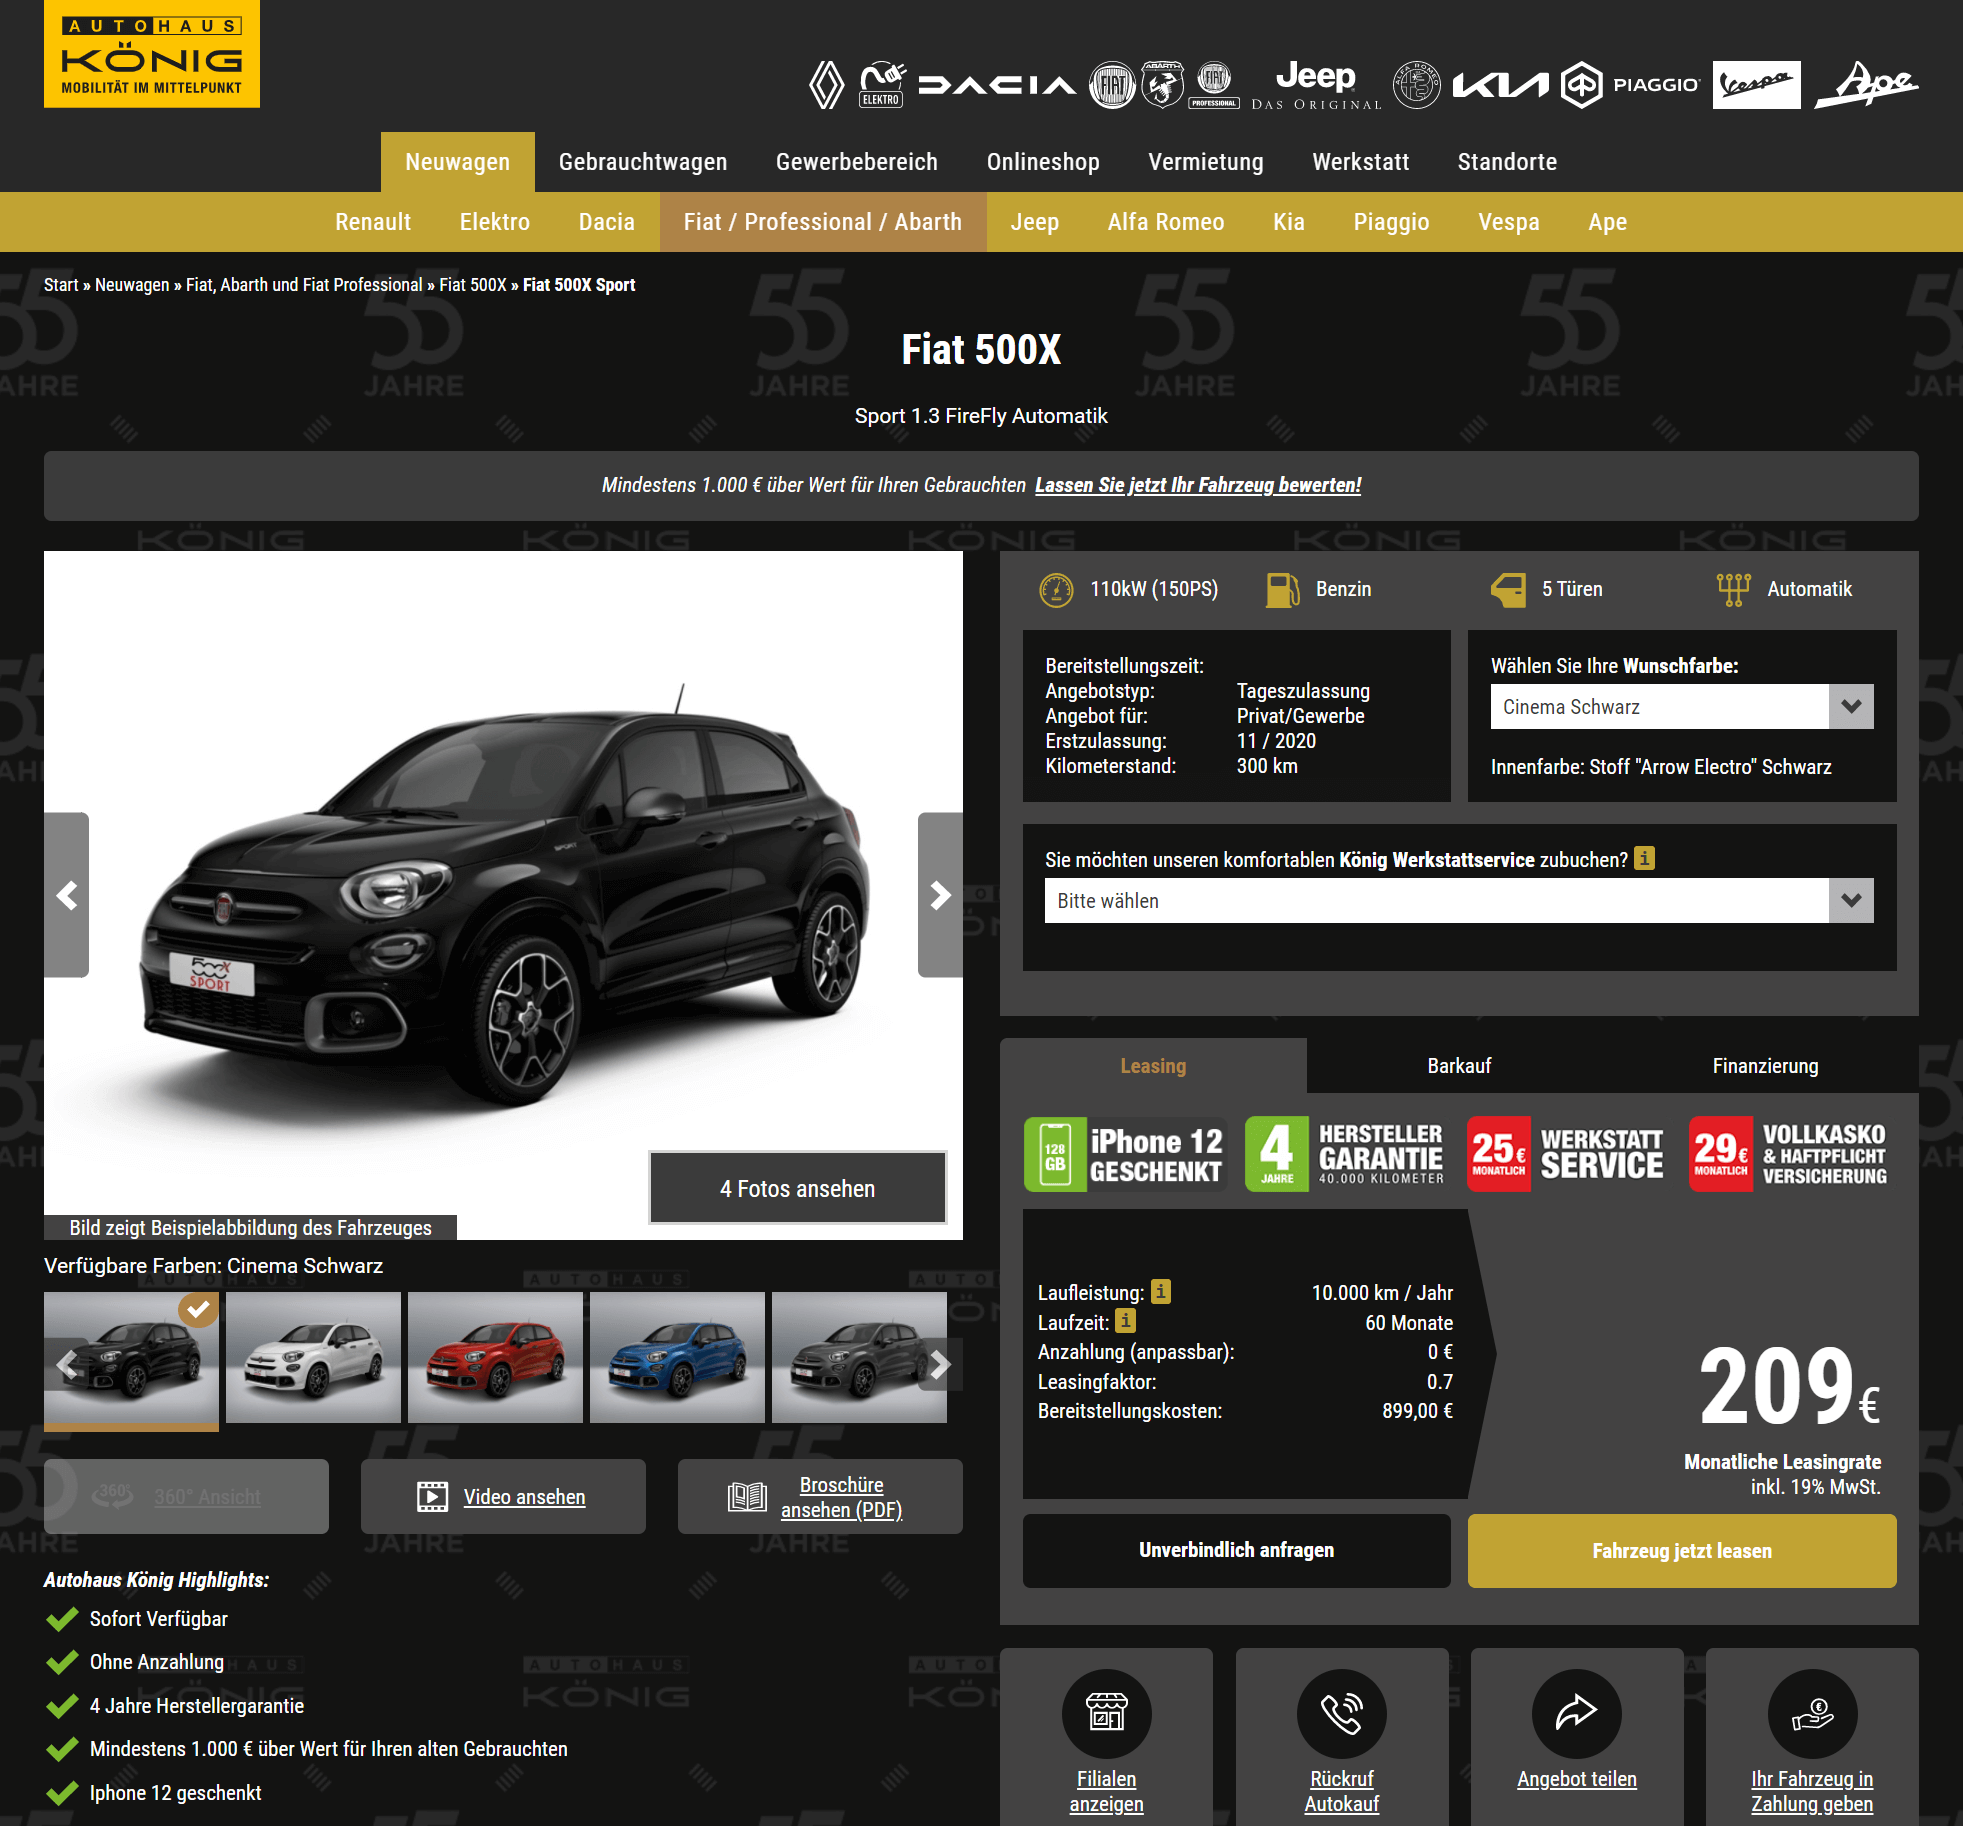Click the Fiat Professional logo
The height and width of the screenshot is (1826, 1963).
click(1214, 85)
